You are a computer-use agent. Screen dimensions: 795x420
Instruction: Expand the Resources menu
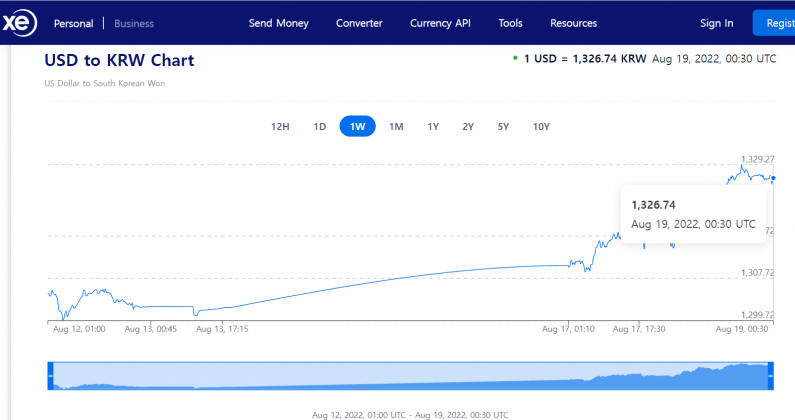click(573, 23)
